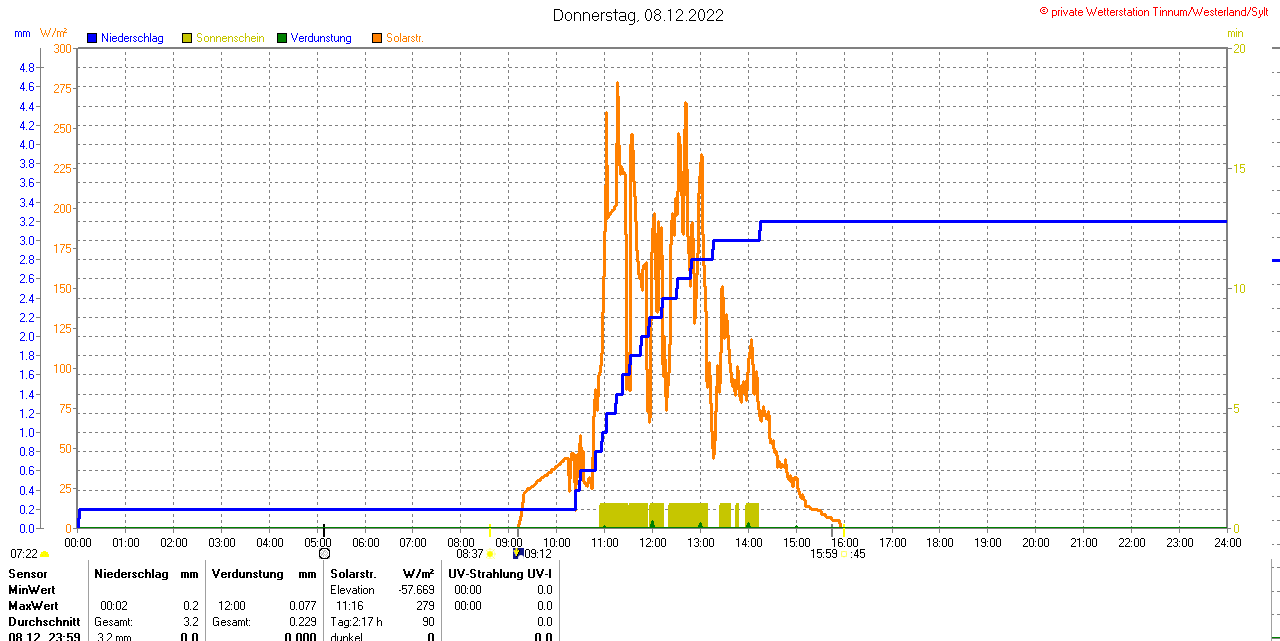Click the Niederschlag legend label
The image size is (1280, 641).
coord(132,38)
